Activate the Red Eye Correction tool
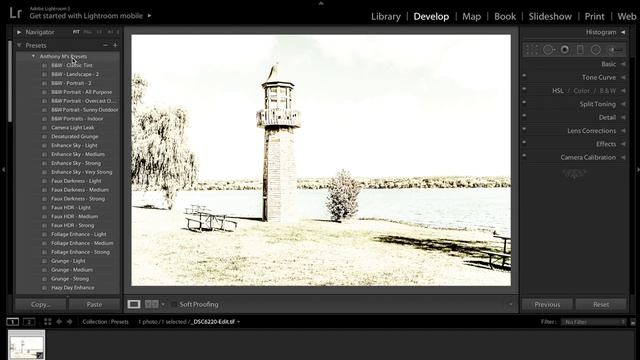Viewport: 640px width, 360px height. [564, 50]
